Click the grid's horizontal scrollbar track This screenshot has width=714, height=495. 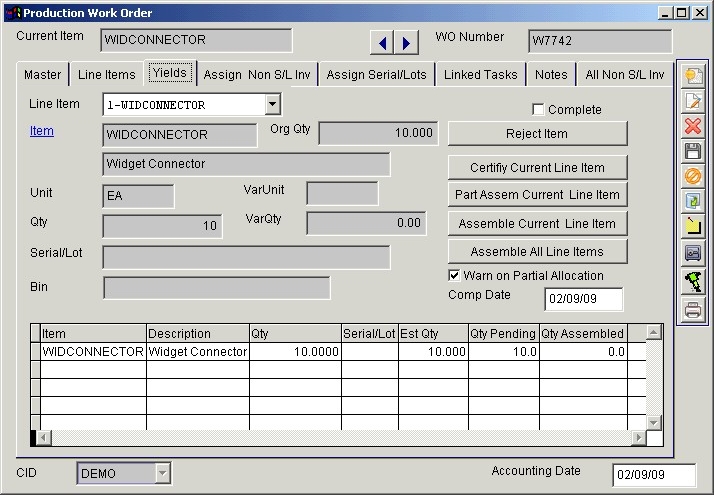[340, 438]
